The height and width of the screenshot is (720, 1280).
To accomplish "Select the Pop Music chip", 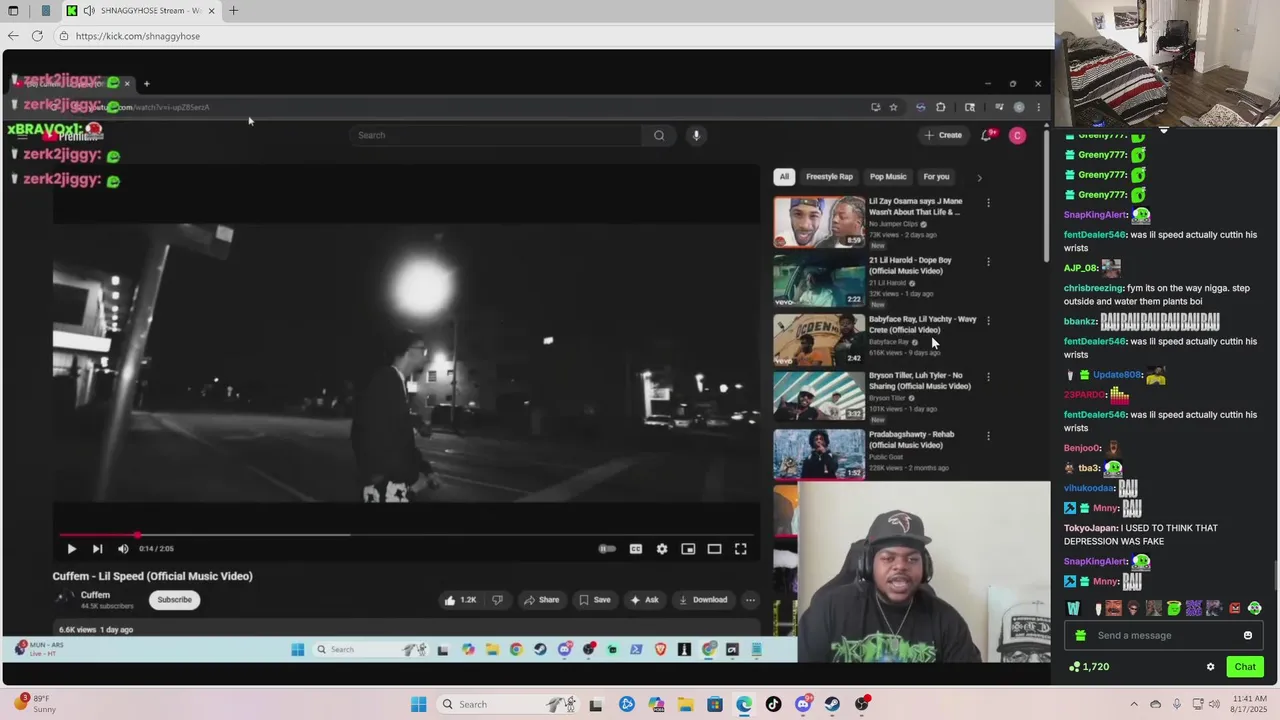I will pyautogui.click(x=888, y=177).
